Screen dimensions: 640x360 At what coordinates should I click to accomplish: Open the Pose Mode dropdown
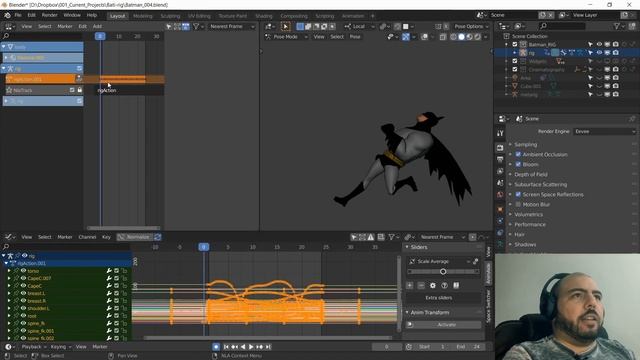pyautogui.click(x=286, y=37)
